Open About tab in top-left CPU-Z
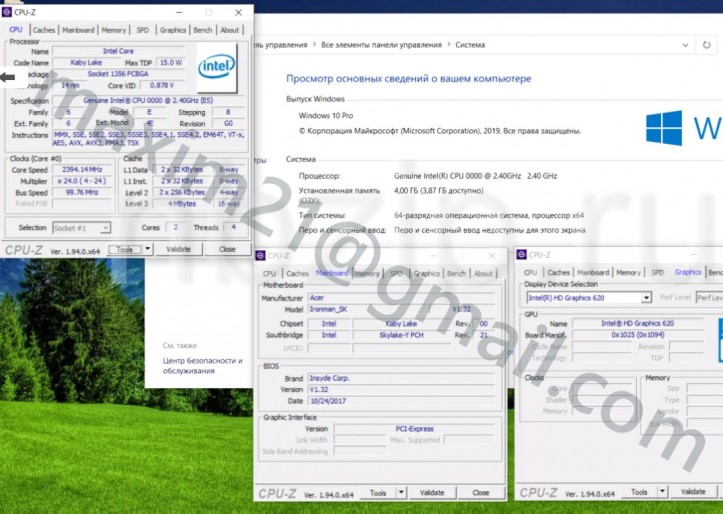Screen dimensions: 723x514 click(x=229, y=30)
